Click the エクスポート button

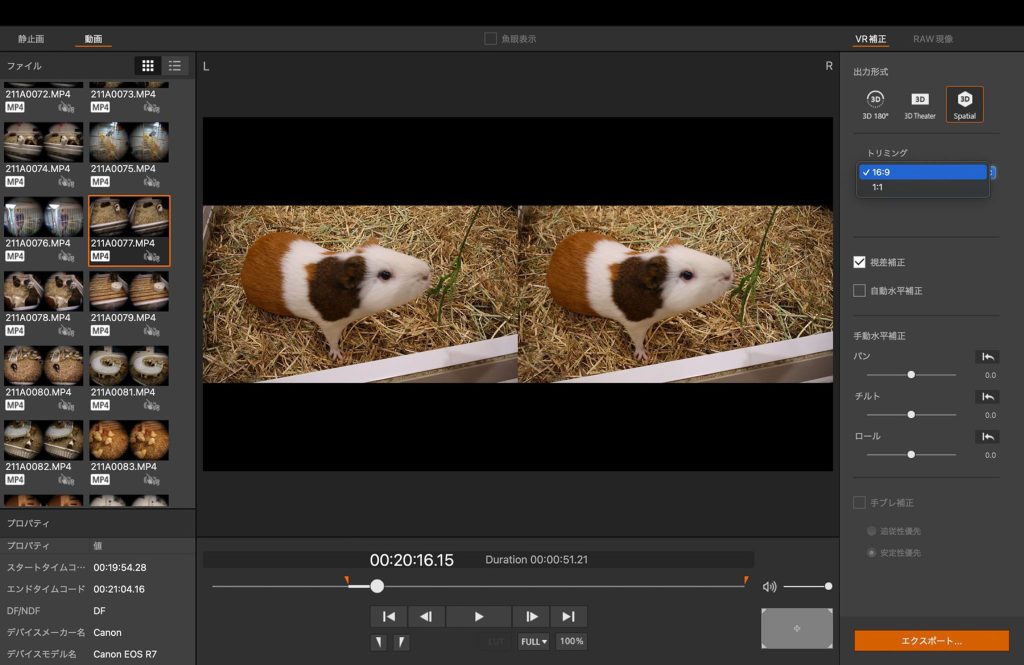point(931,641)
